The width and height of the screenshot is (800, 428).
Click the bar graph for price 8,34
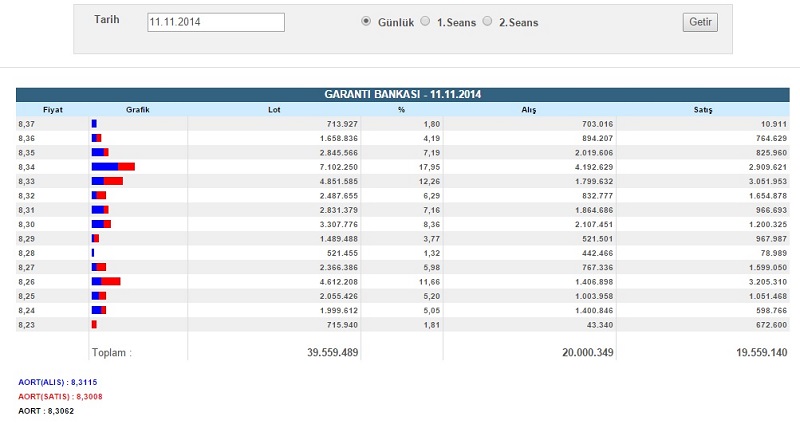[x=113, y=167]
